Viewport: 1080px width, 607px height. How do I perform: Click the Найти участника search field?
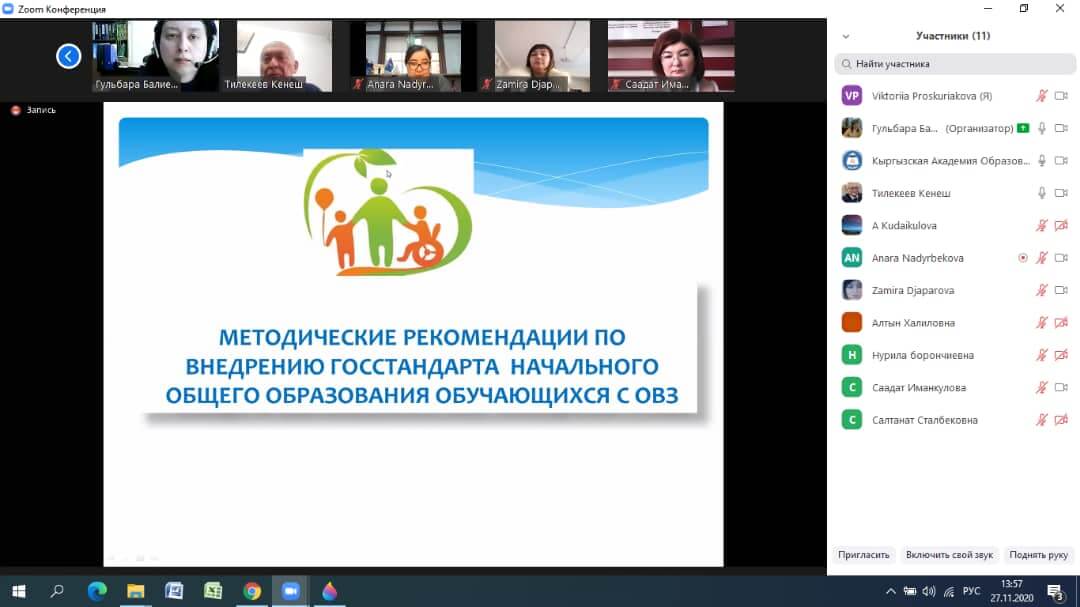point(953,64)
